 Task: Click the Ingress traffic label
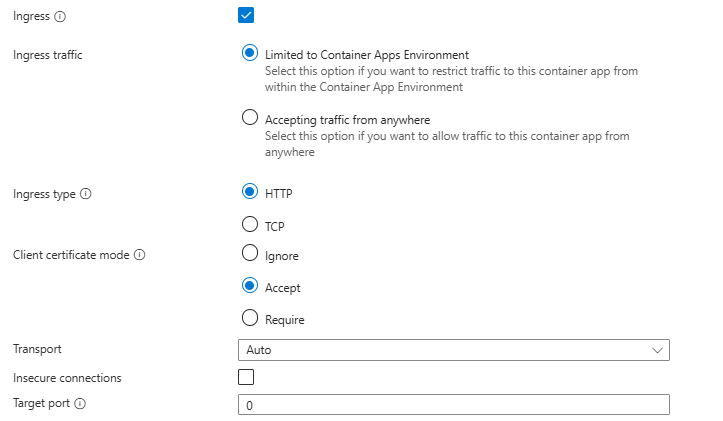pos(47,55)
